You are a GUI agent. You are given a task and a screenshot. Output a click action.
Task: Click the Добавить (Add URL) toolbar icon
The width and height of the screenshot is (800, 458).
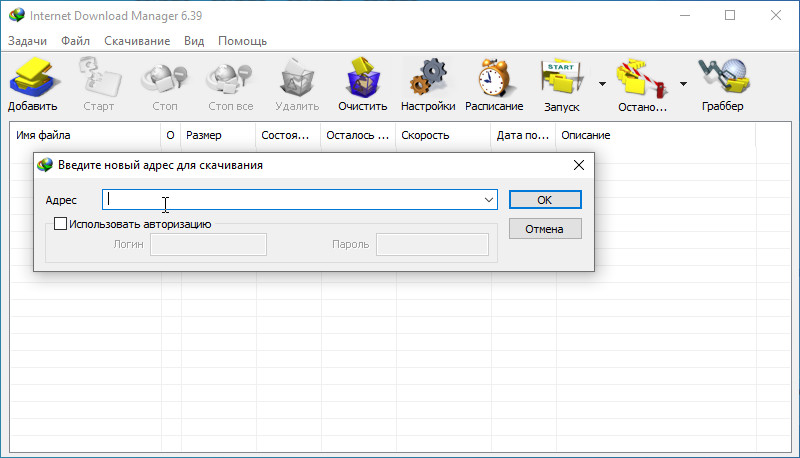pos(32,80)
